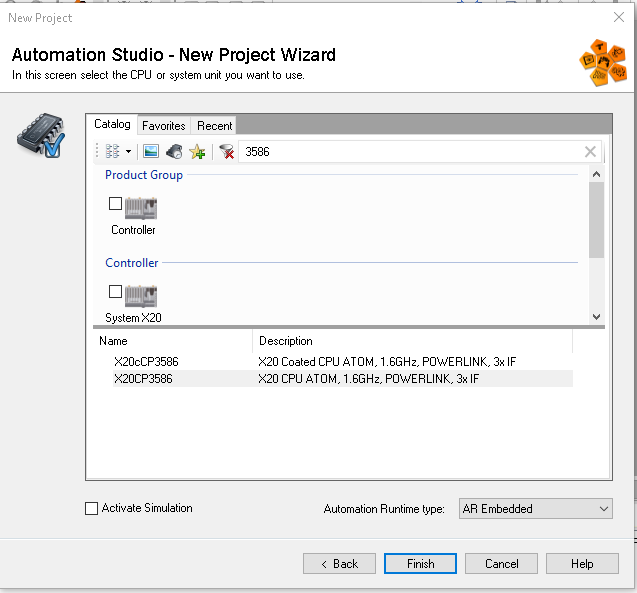Click the Finish button
637x593 pixels.
[420, 563]
